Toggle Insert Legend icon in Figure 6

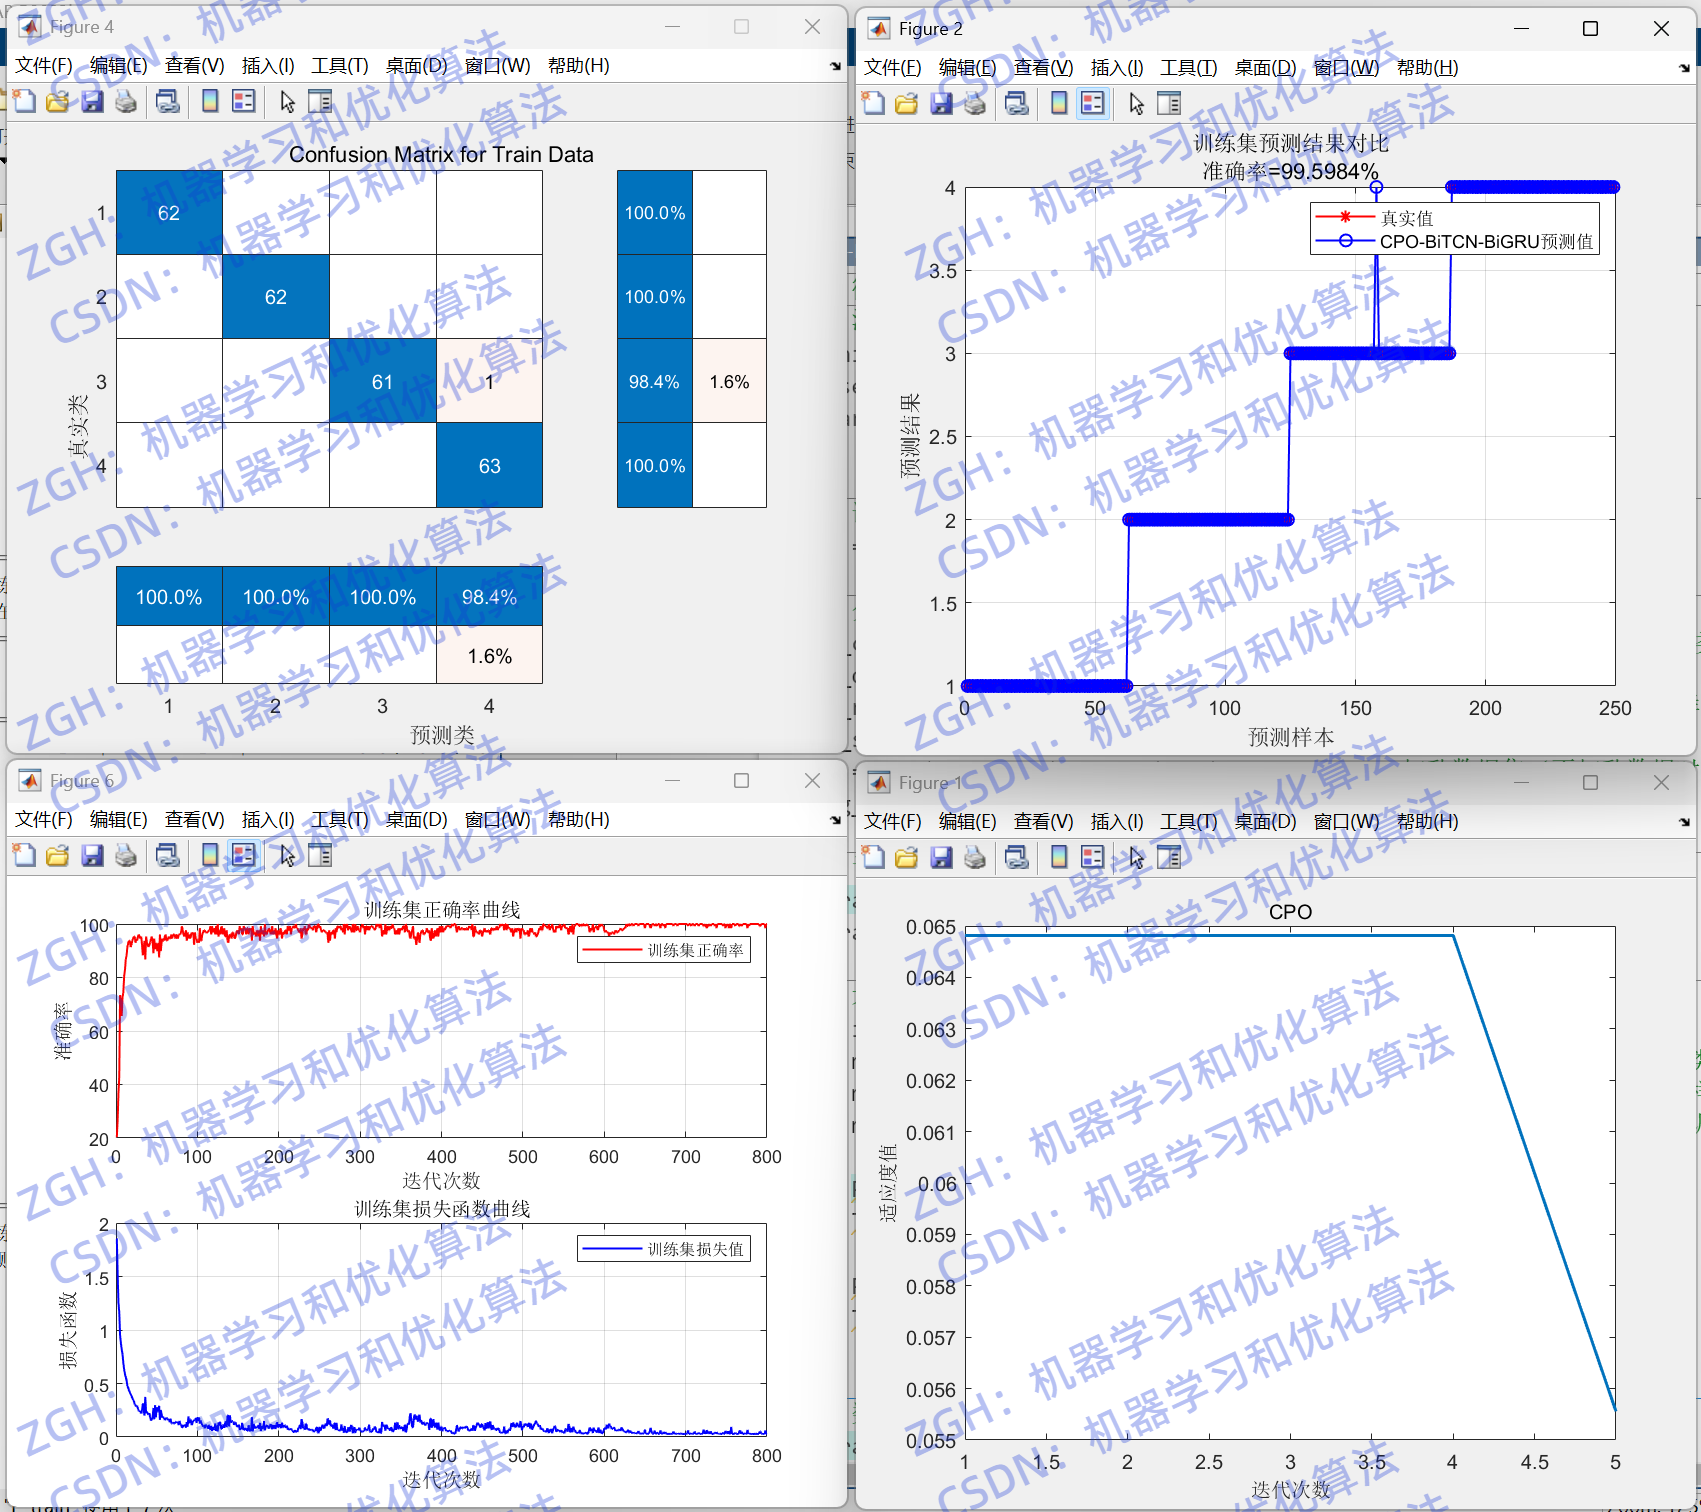(243, 855)
